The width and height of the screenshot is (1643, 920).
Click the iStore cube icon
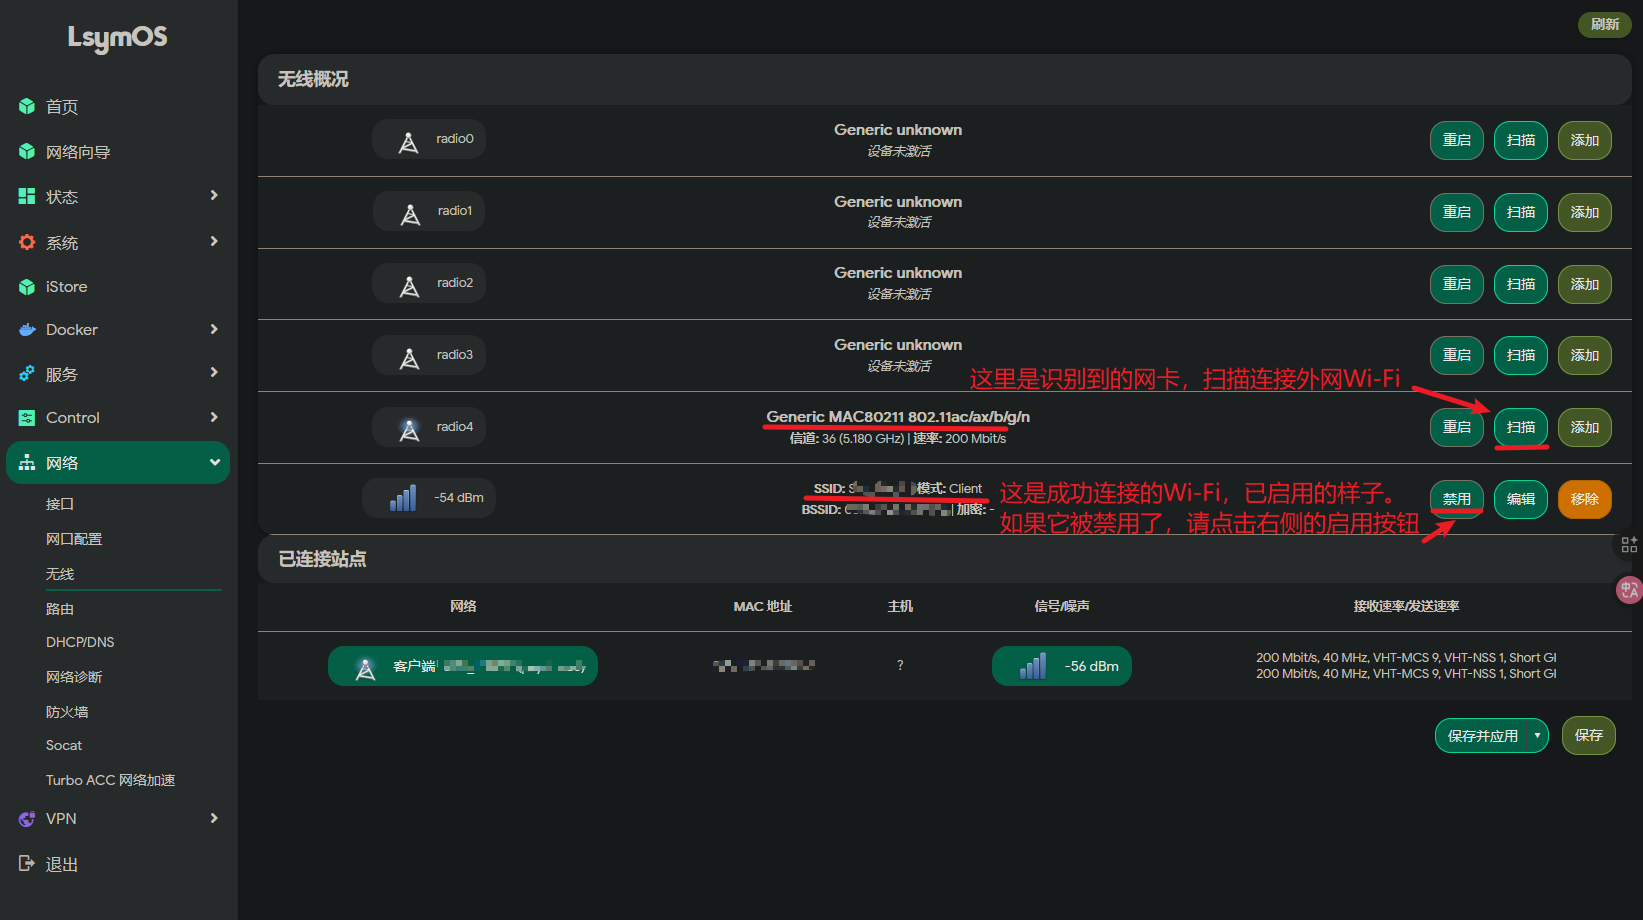tap(27, 287)
